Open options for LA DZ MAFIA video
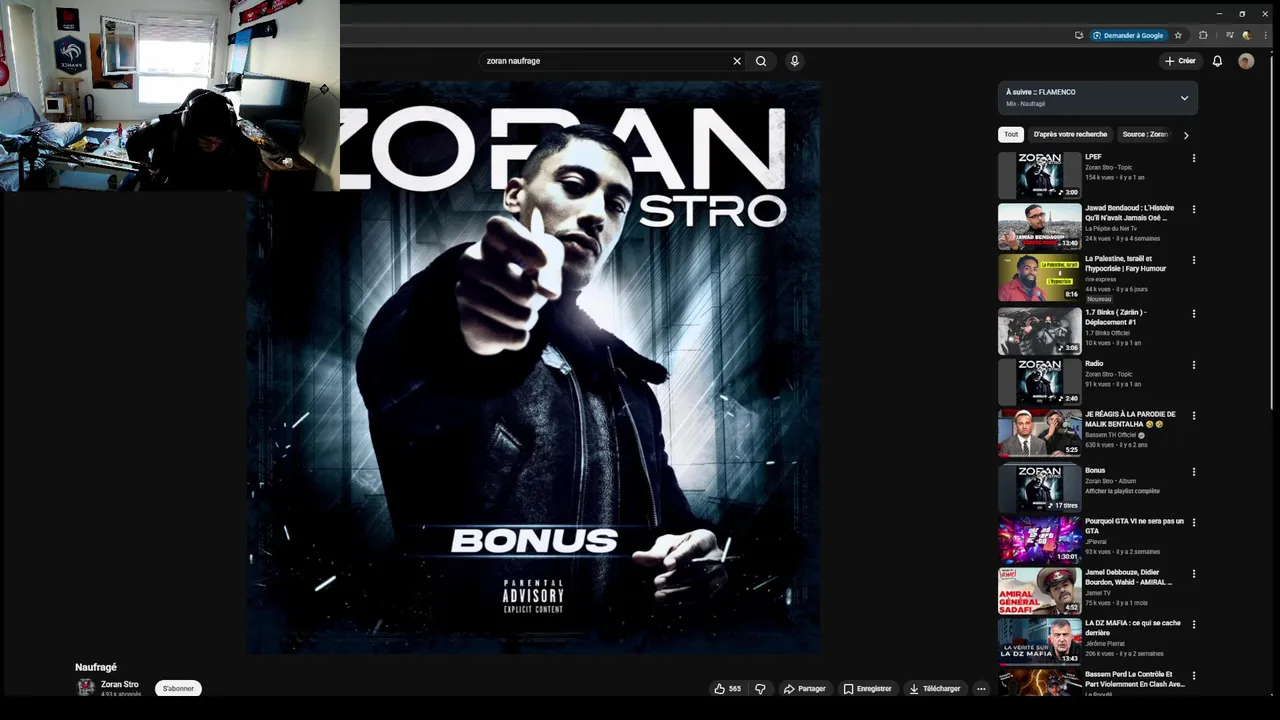This screenshot has height=720, width=1280. click(1193, 625)
